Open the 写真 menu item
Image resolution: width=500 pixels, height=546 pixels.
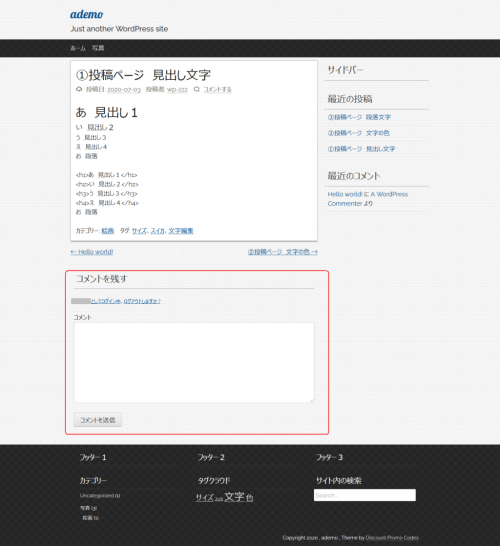click(98, 48)
